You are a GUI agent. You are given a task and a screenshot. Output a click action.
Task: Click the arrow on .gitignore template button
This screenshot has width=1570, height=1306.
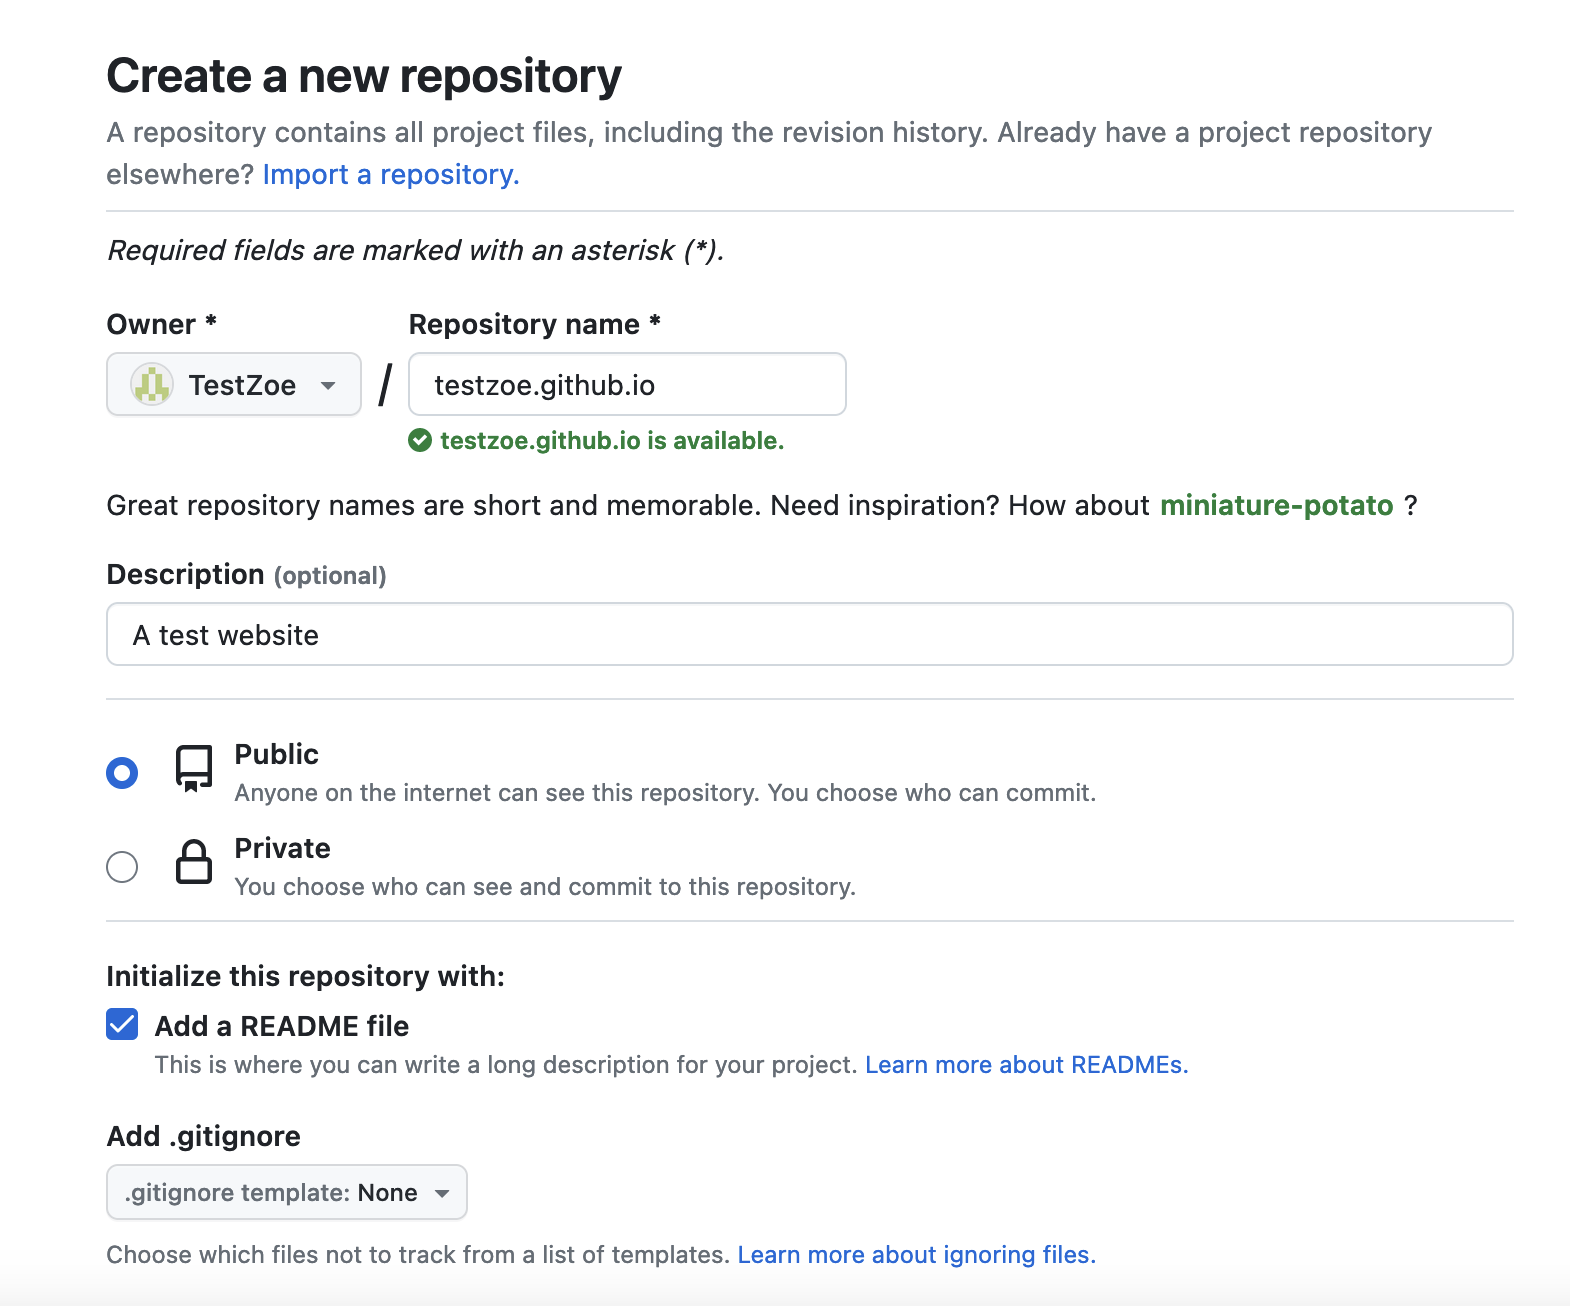442,1193
